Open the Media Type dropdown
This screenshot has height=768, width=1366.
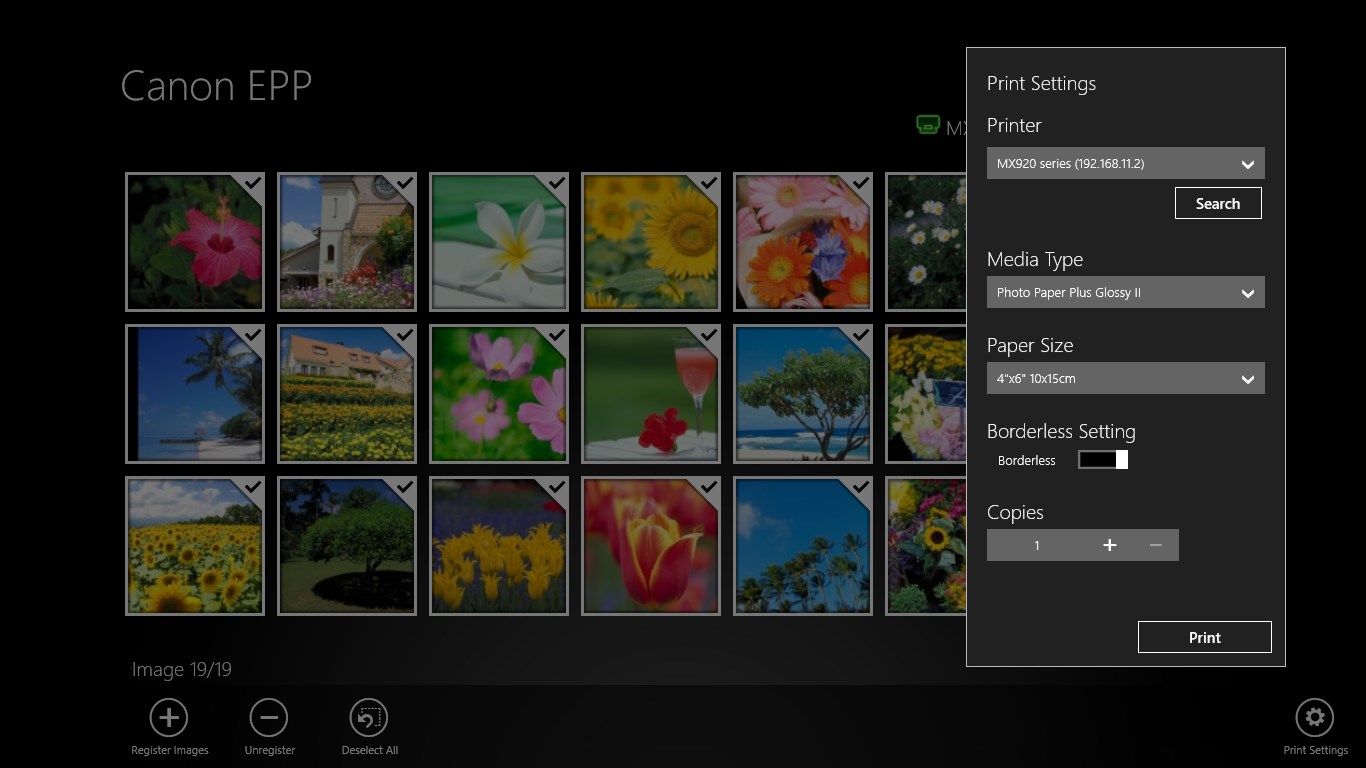(x=1125, y=292)
